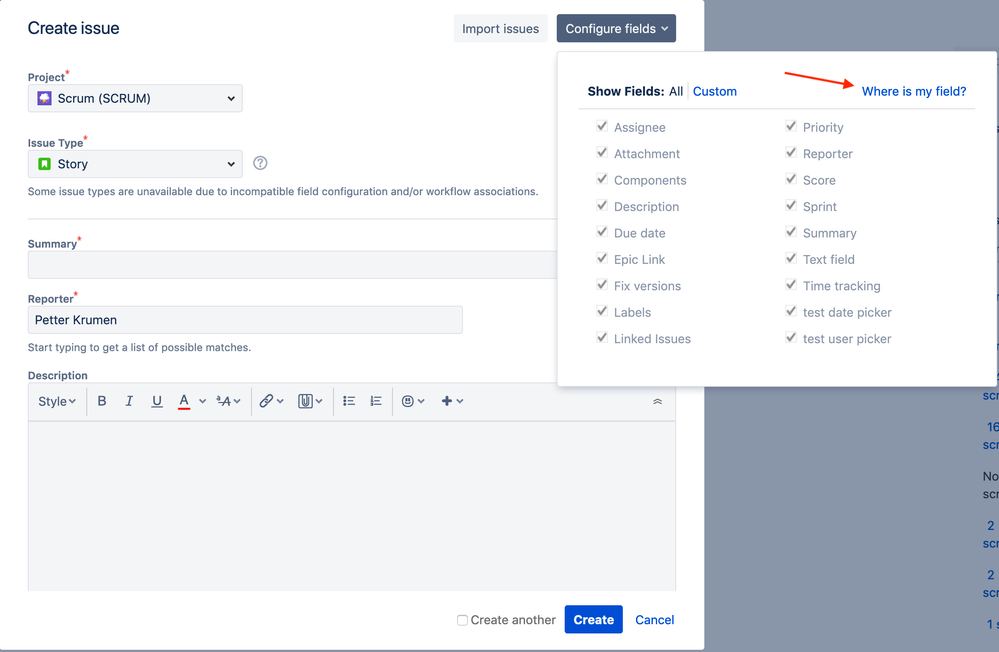Open 'Where is my field?' link
Viewport: 999px width, 652px height.
[x=914, y=91]
